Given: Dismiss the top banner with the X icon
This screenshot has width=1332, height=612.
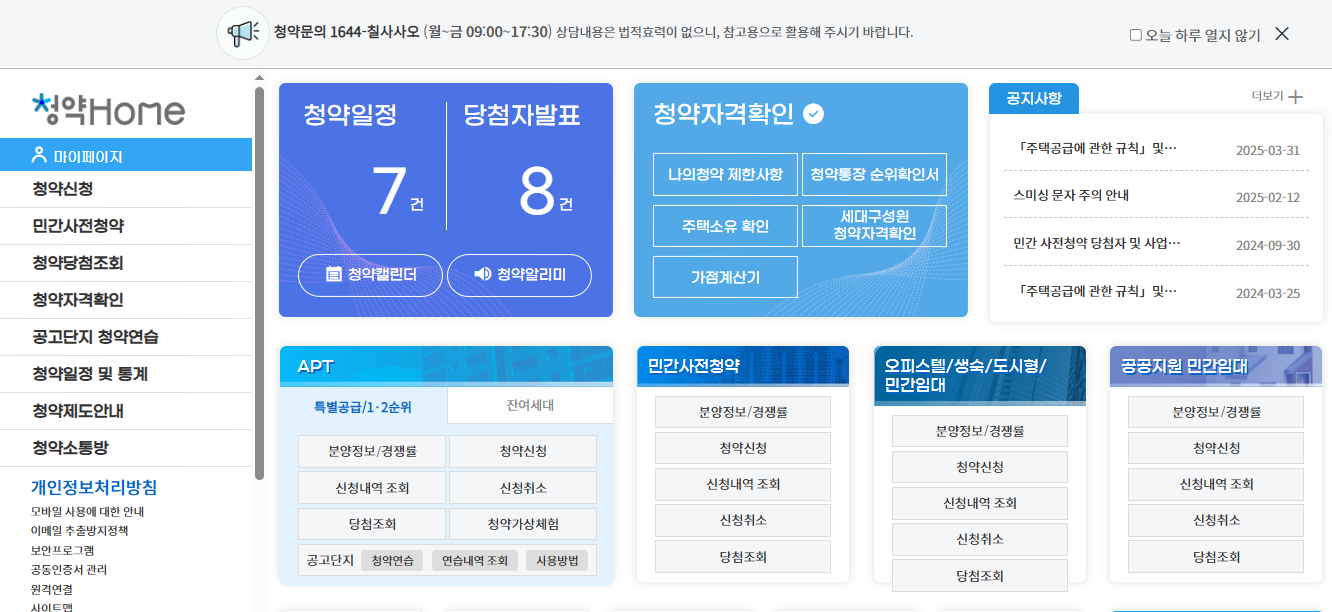Looking at the screenshot, I should click(x=1282, y=32).
